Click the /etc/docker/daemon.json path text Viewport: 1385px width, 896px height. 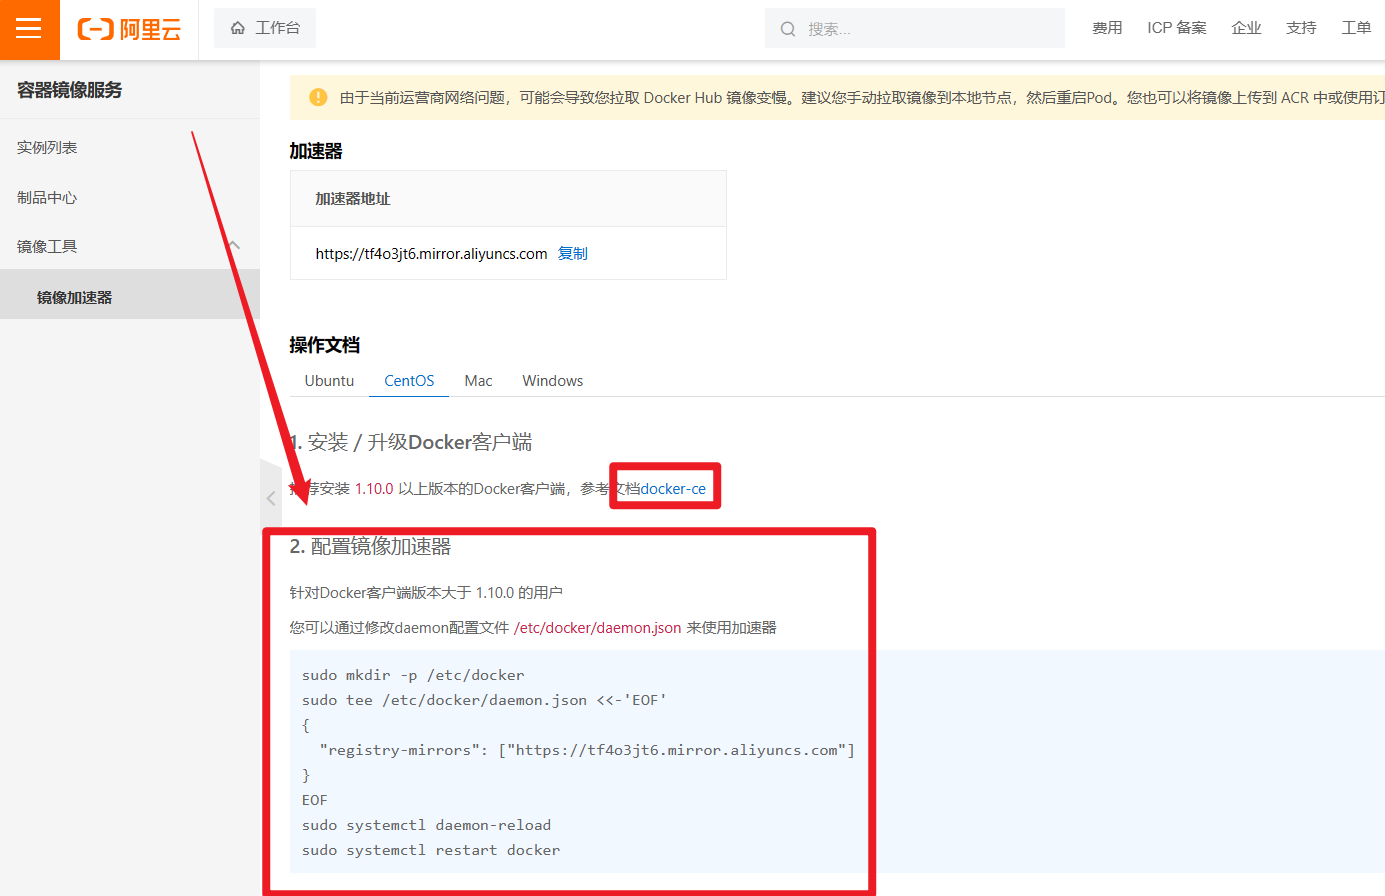click(597, 628)
